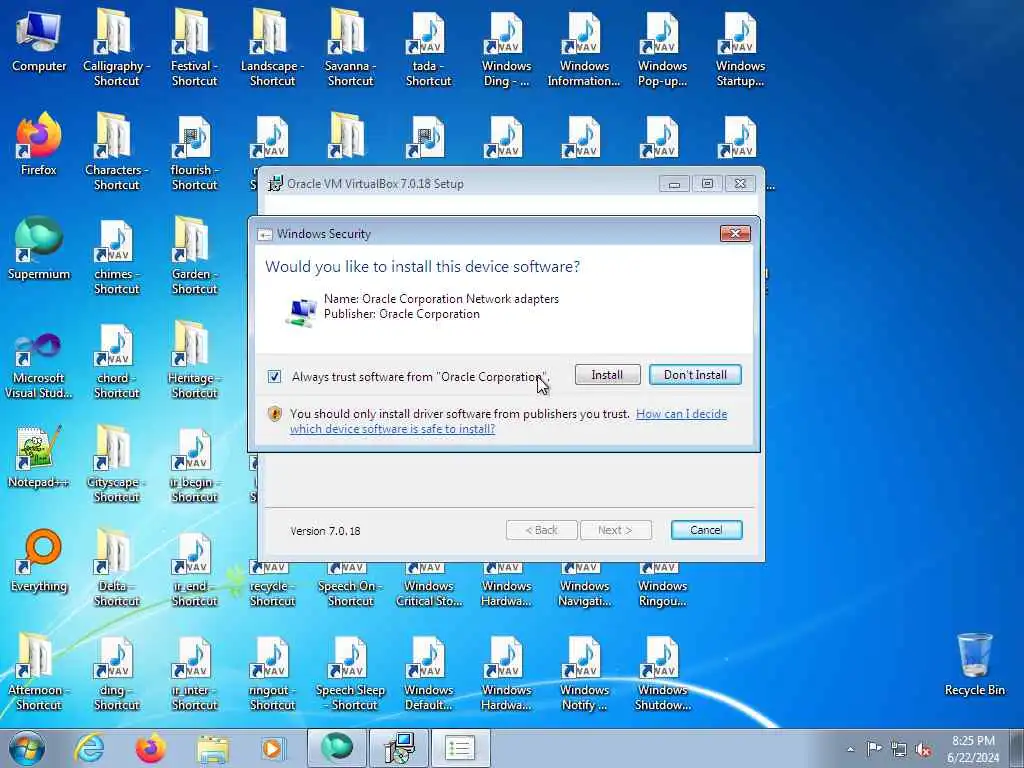The image size is (1024, 768).
Task: Select the ringout WAV shortcut
Action: coord(272,673)
